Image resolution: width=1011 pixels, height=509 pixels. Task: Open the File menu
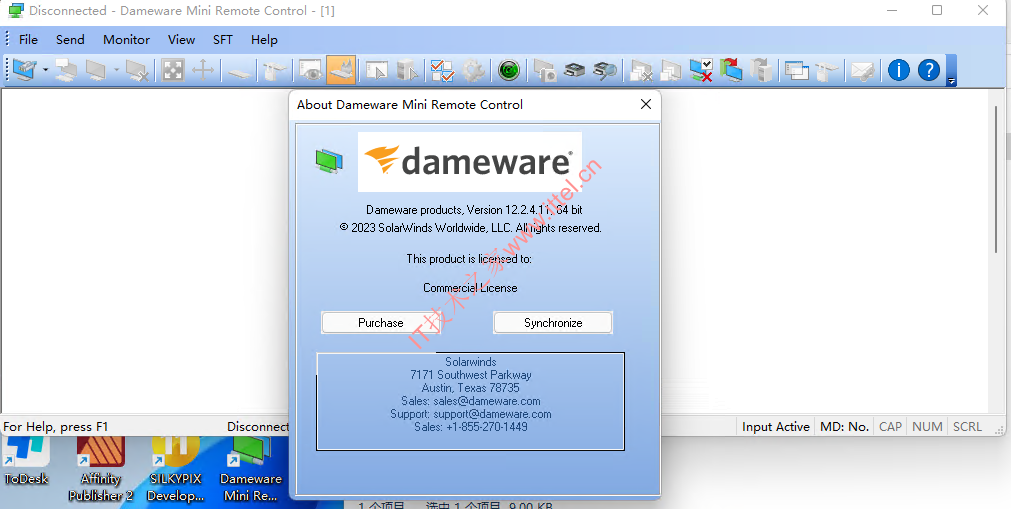pyautogui.click(x=28, y=39)
